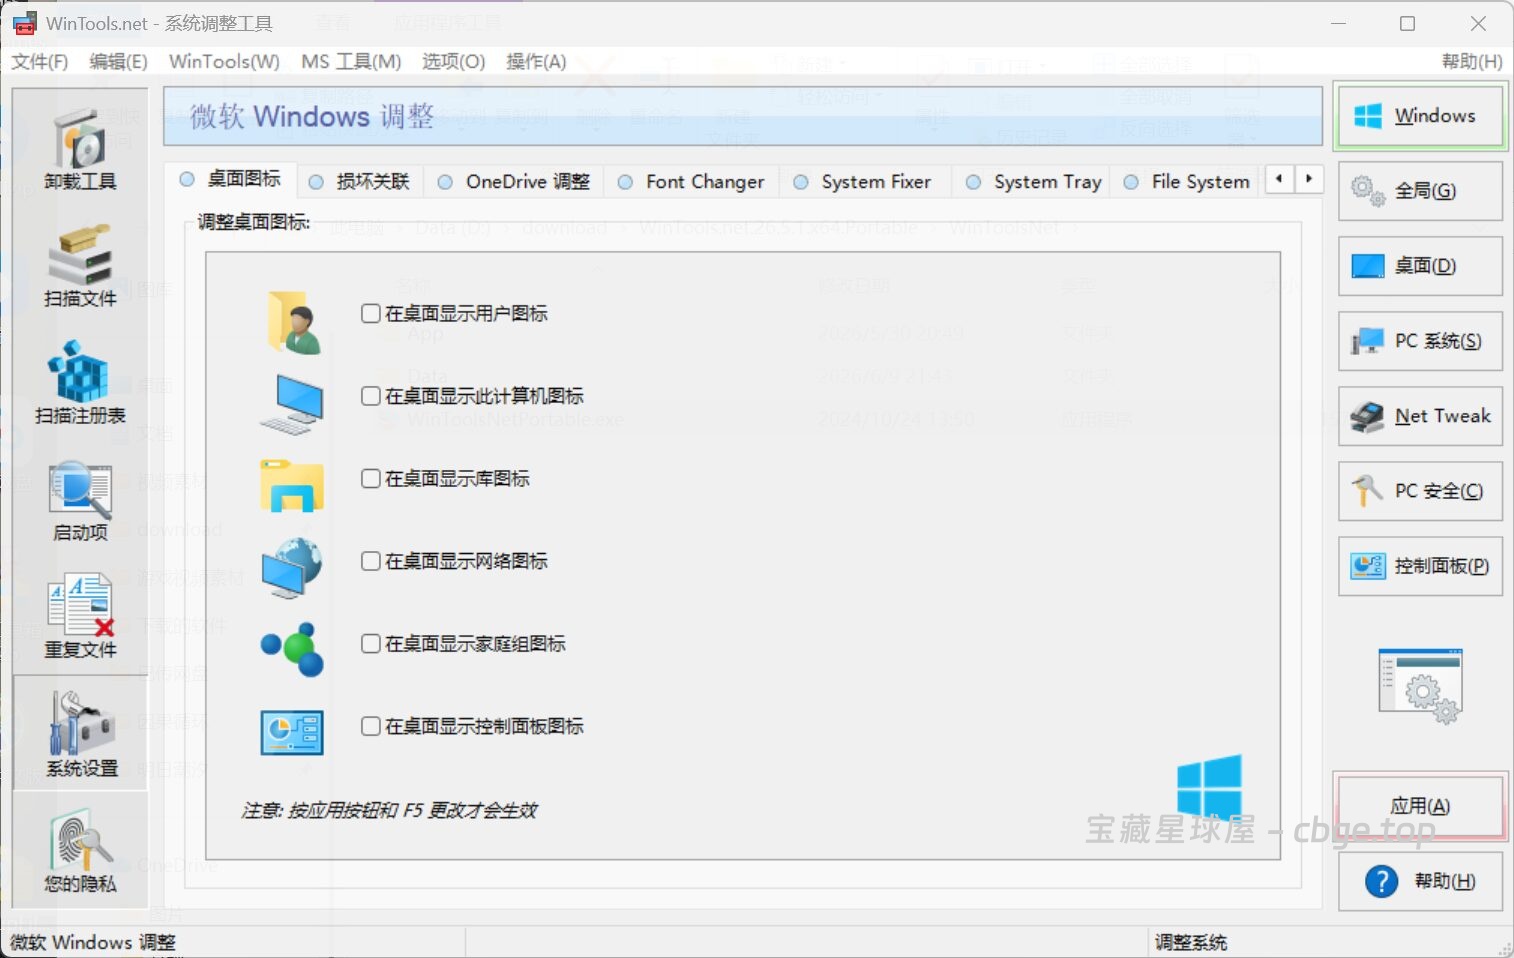Click the 微软 Windows 调整 header banner

(x=743, y=116)
